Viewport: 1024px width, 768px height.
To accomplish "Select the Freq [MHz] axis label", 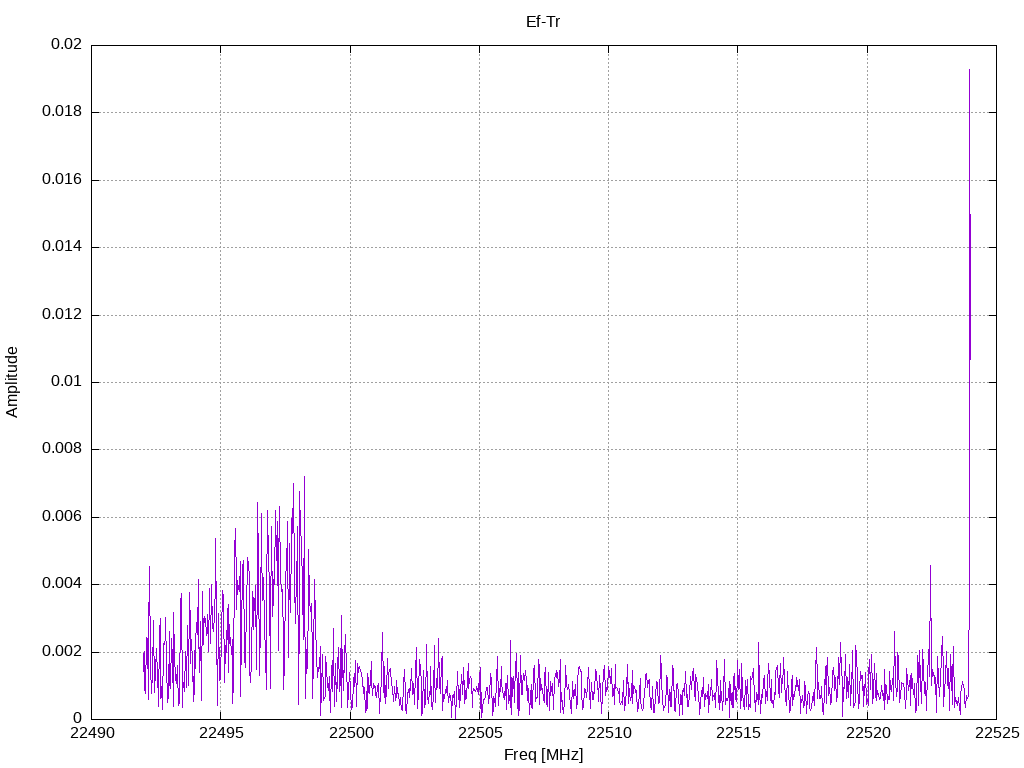I will pyautogui.click(x=543, y=755).
